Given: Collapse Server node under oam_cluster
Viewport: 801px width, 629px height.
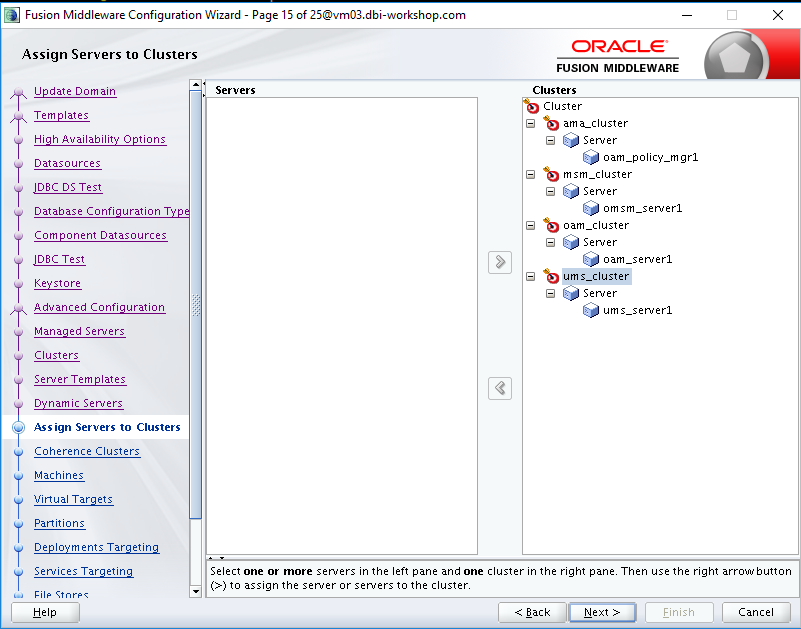Looking at the screenshot, I should (550, 242).
